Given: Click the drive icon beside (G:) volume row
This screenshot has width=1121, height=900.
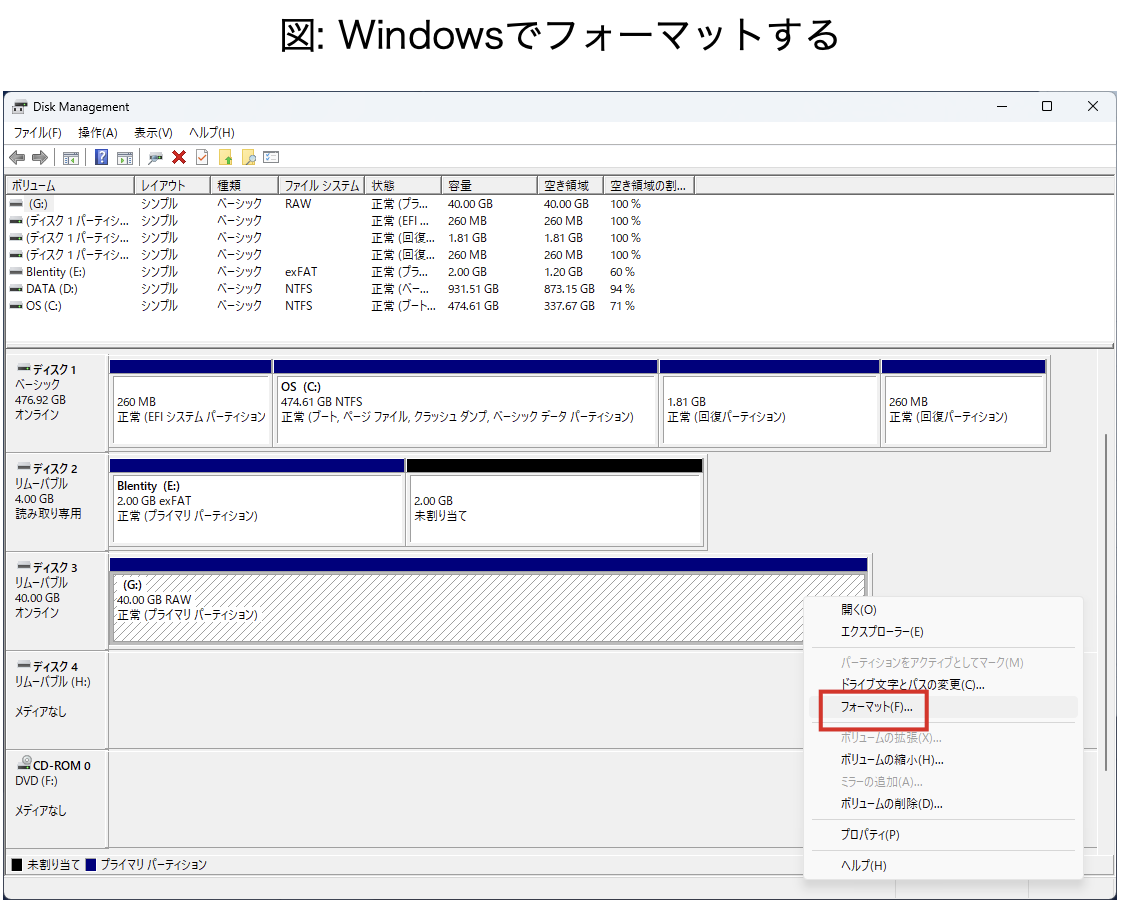Looking at the screenshot, I should [x=16, y=204].
